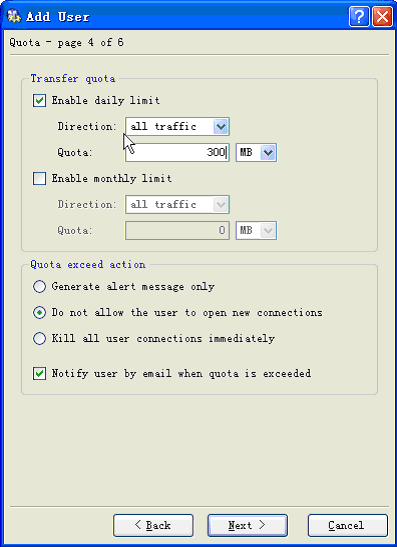The height and width of the screenshot is (547, 397).
Task: Open the daily Direction all traffic dropdown
Action: [x=177, y=126]
